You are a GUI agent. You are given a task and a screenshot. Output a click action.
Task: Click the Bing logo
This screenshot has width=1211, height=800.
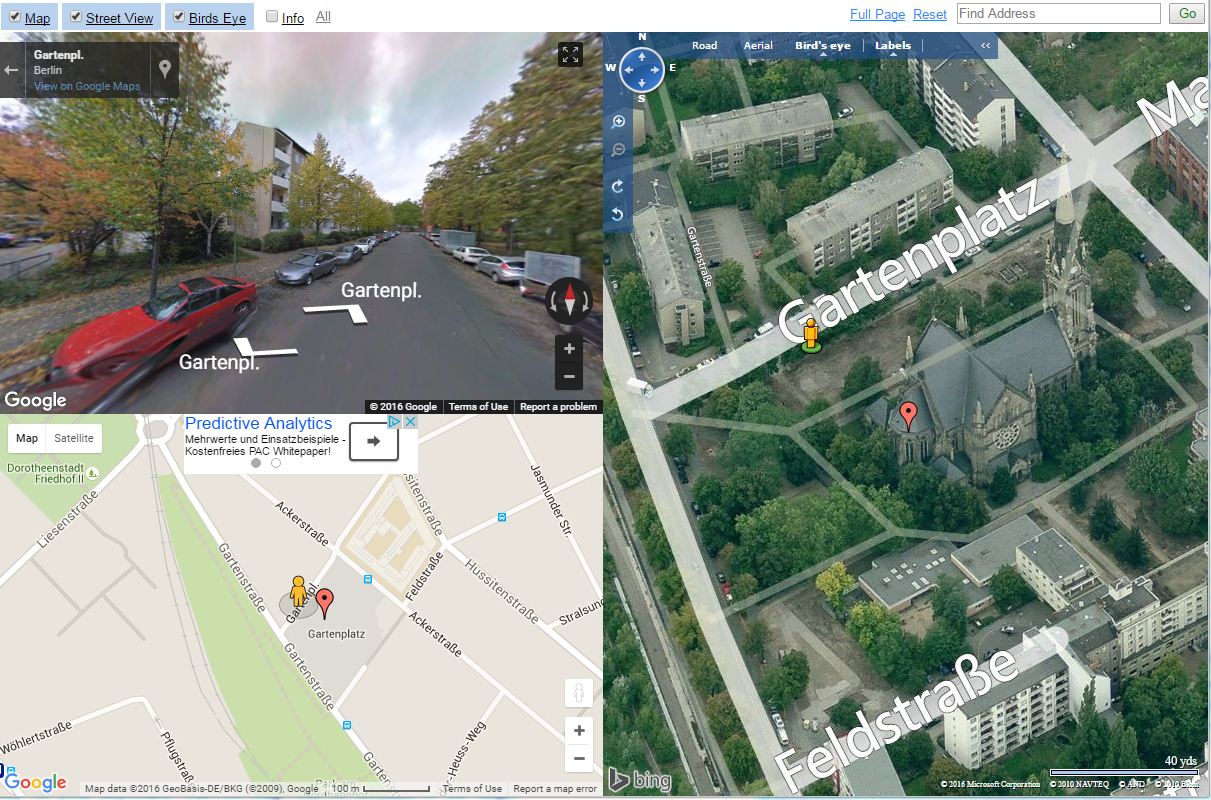tap(640, 779)
